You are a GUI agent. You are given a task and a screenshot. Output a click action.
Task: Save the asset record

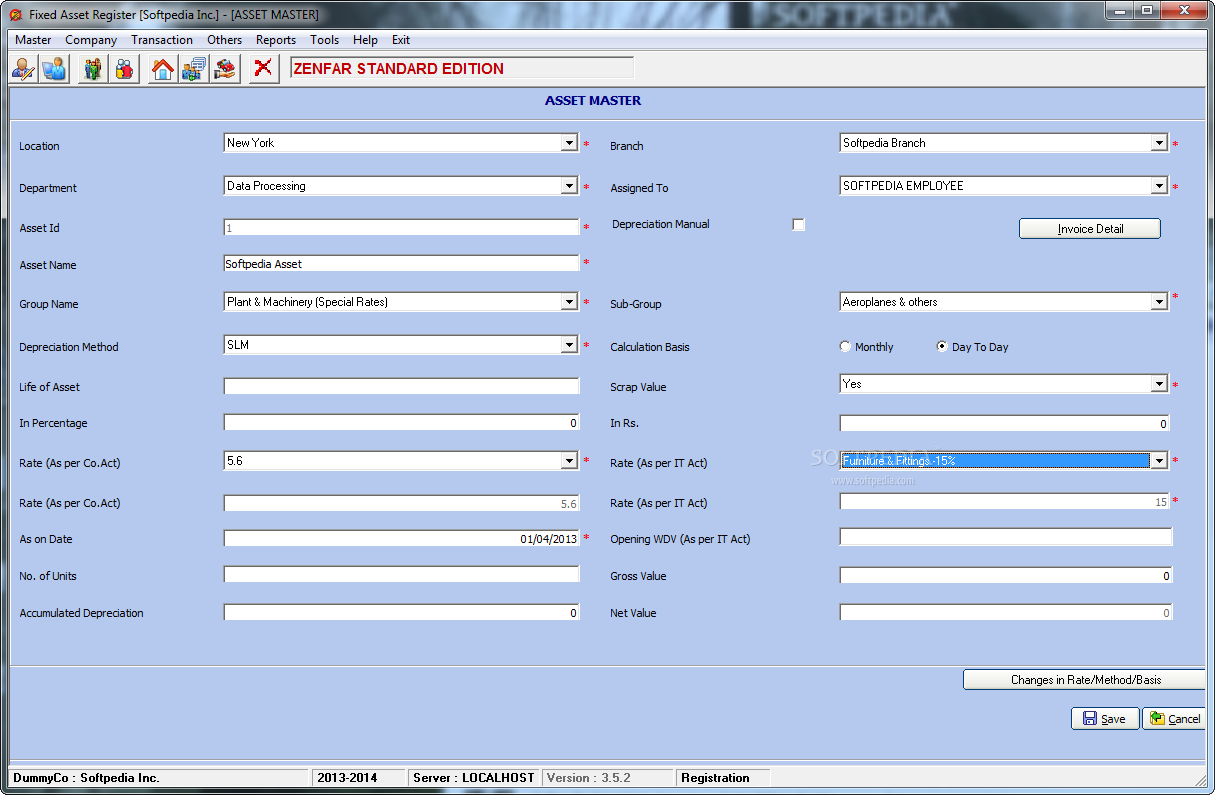(x=1105, y=719)
